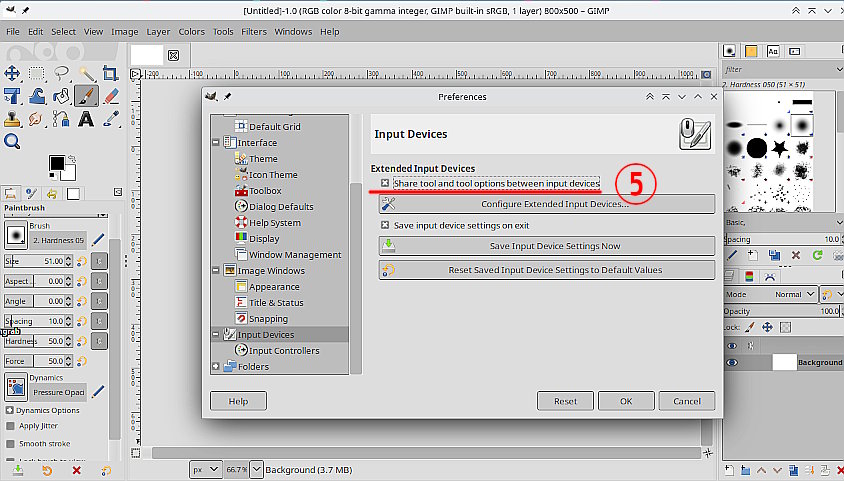Select the Unified Transform tool
This screenshot has height=481, width=844.
(12, 96)
